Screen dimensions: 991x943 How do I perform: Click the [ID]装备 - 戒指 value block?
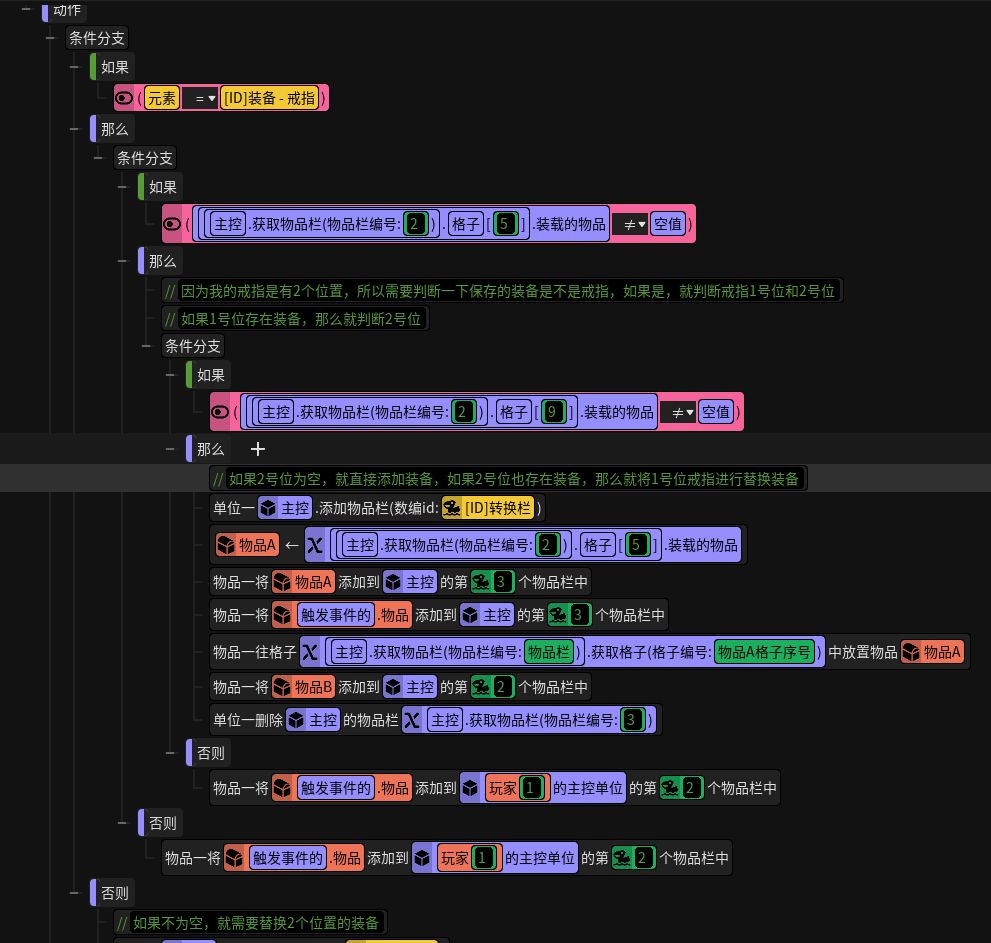pyautogui.click(x=269, y=98)
